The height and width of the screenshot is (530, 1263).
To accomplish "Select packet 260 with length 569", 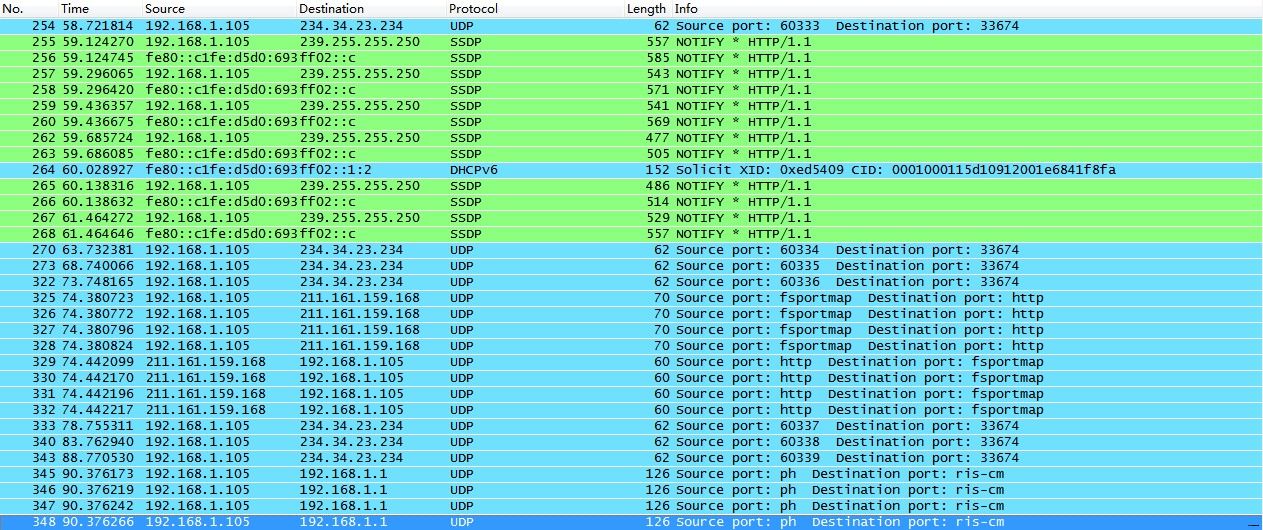I will tap(631, 122).
